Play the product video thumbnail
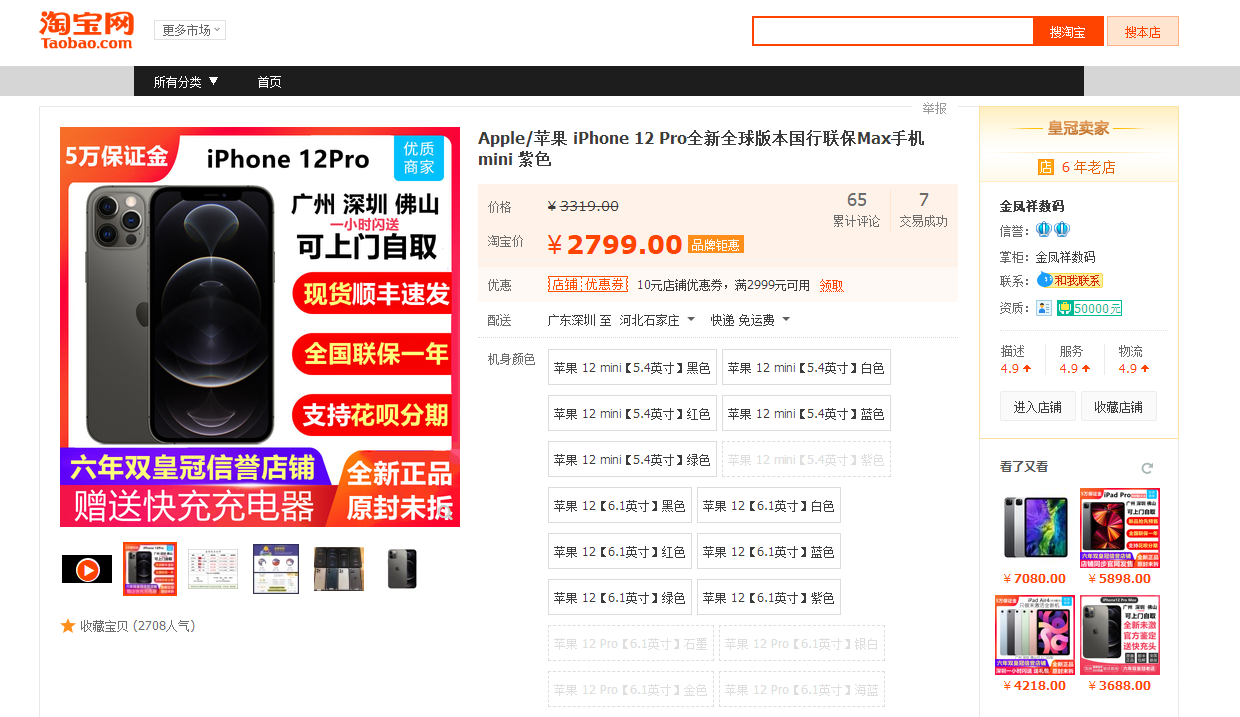This screenshot has width=1240, height=717. tap(87, 569)
